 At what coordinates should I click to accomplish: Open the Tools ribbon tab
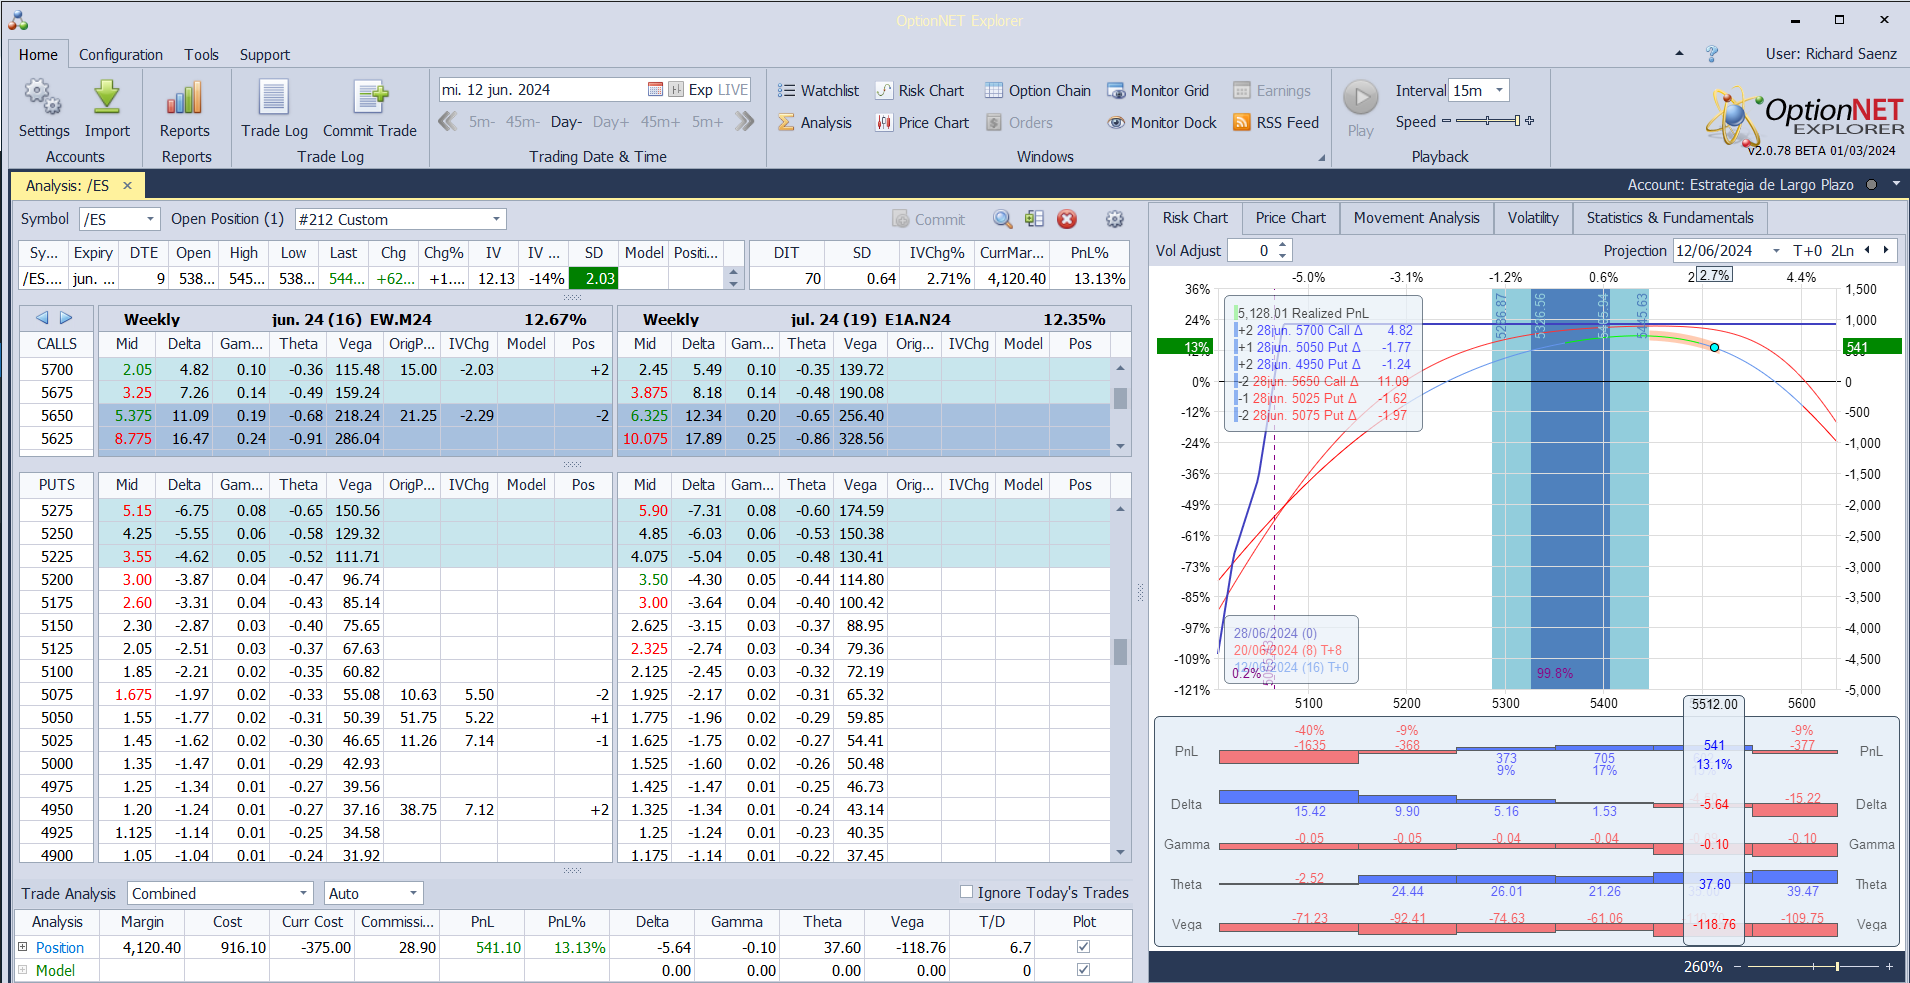[x=201, y=55]
